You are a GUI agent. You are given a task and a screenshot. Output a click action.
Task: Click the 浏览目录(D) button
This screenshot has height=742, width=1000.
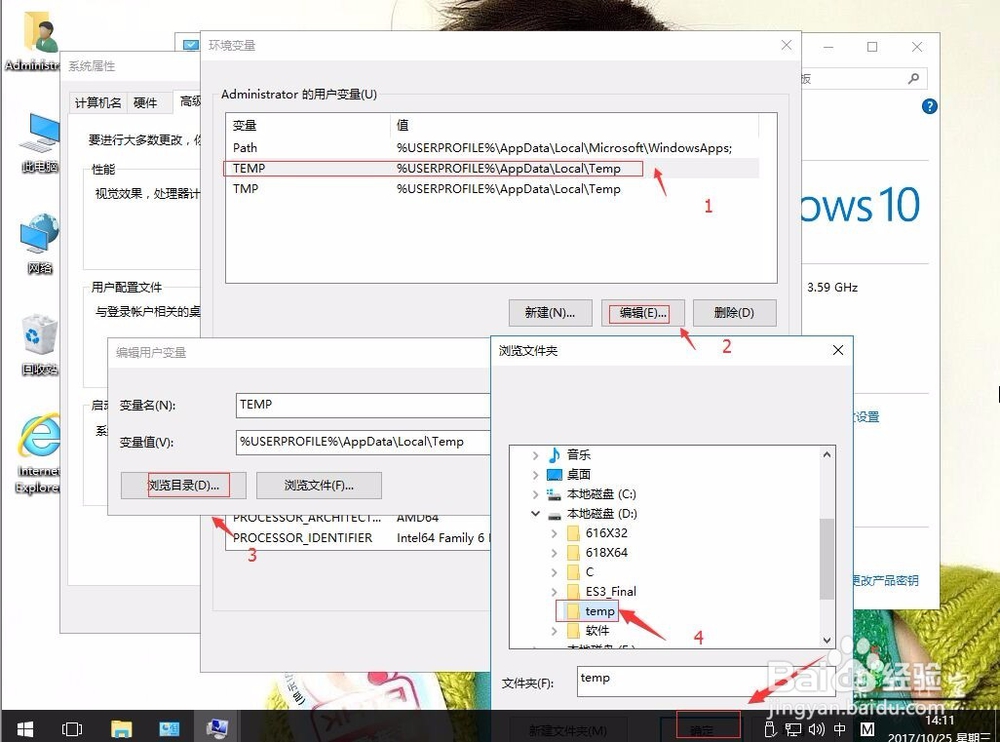click(x=183, y=484)
